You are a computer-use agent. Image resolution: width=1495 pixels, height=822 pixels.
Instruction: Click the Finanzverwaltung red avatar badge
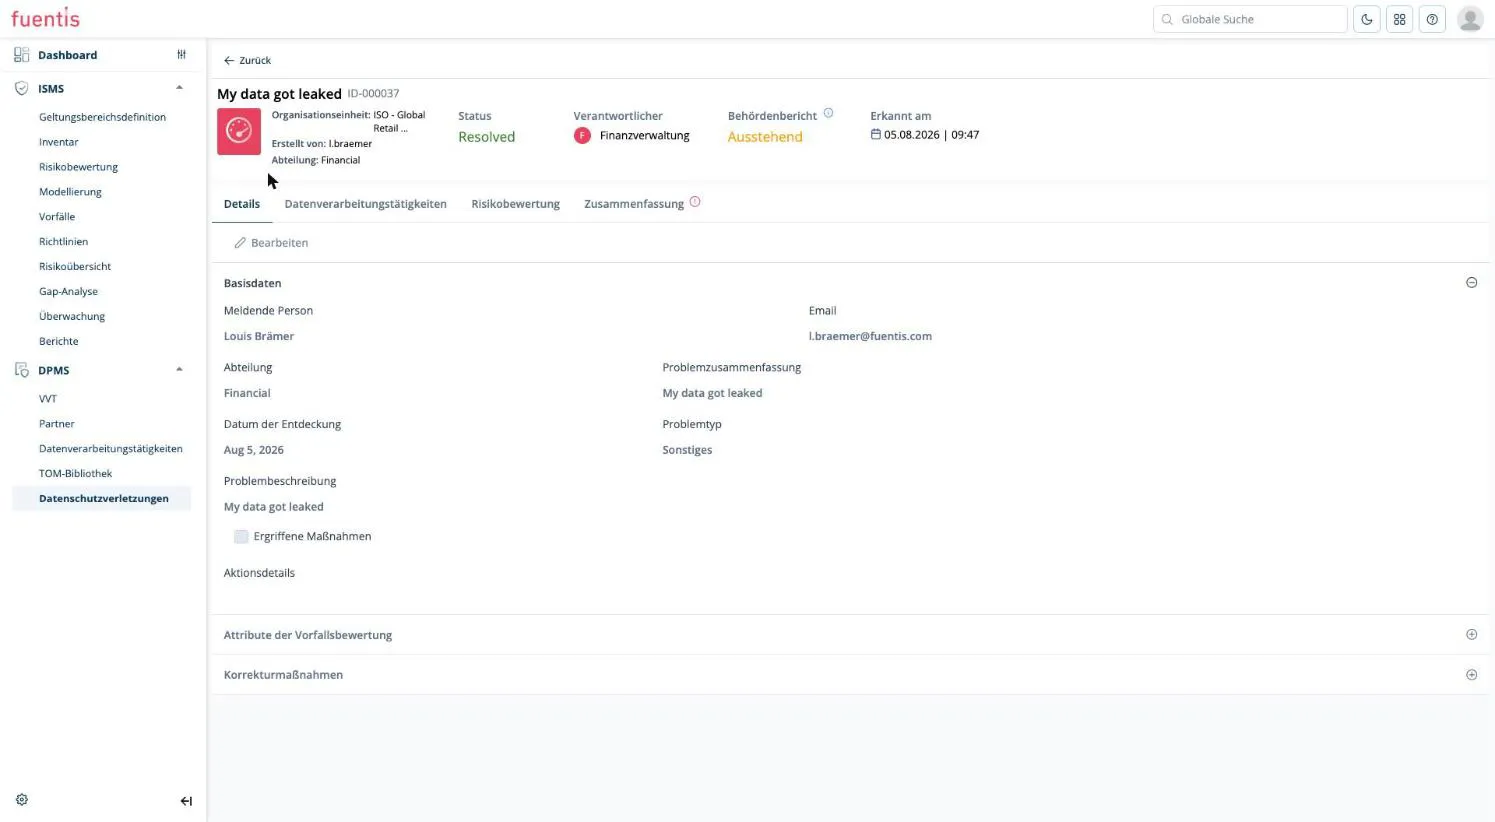(582, 135)
